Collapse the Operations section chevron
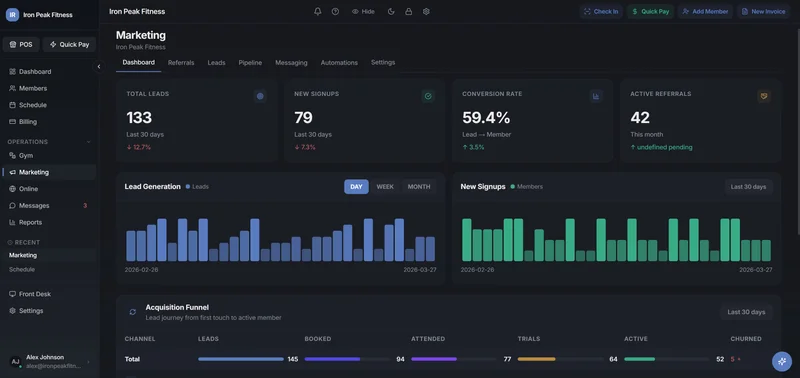 point(89,142)
